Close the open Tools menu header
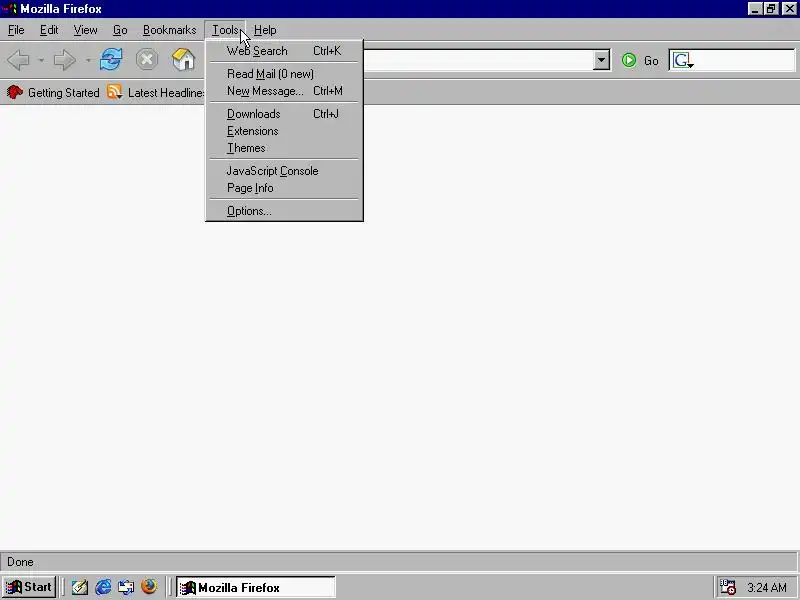 coord(225,30)
